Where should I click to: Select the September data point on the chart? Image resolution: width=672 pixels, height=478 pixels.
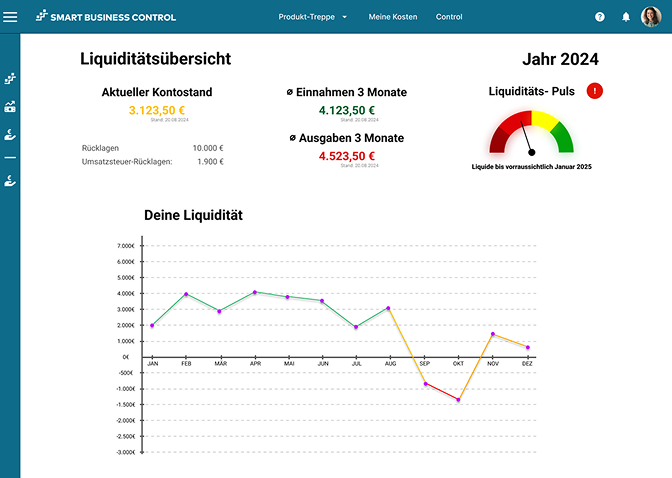point(424,383)
